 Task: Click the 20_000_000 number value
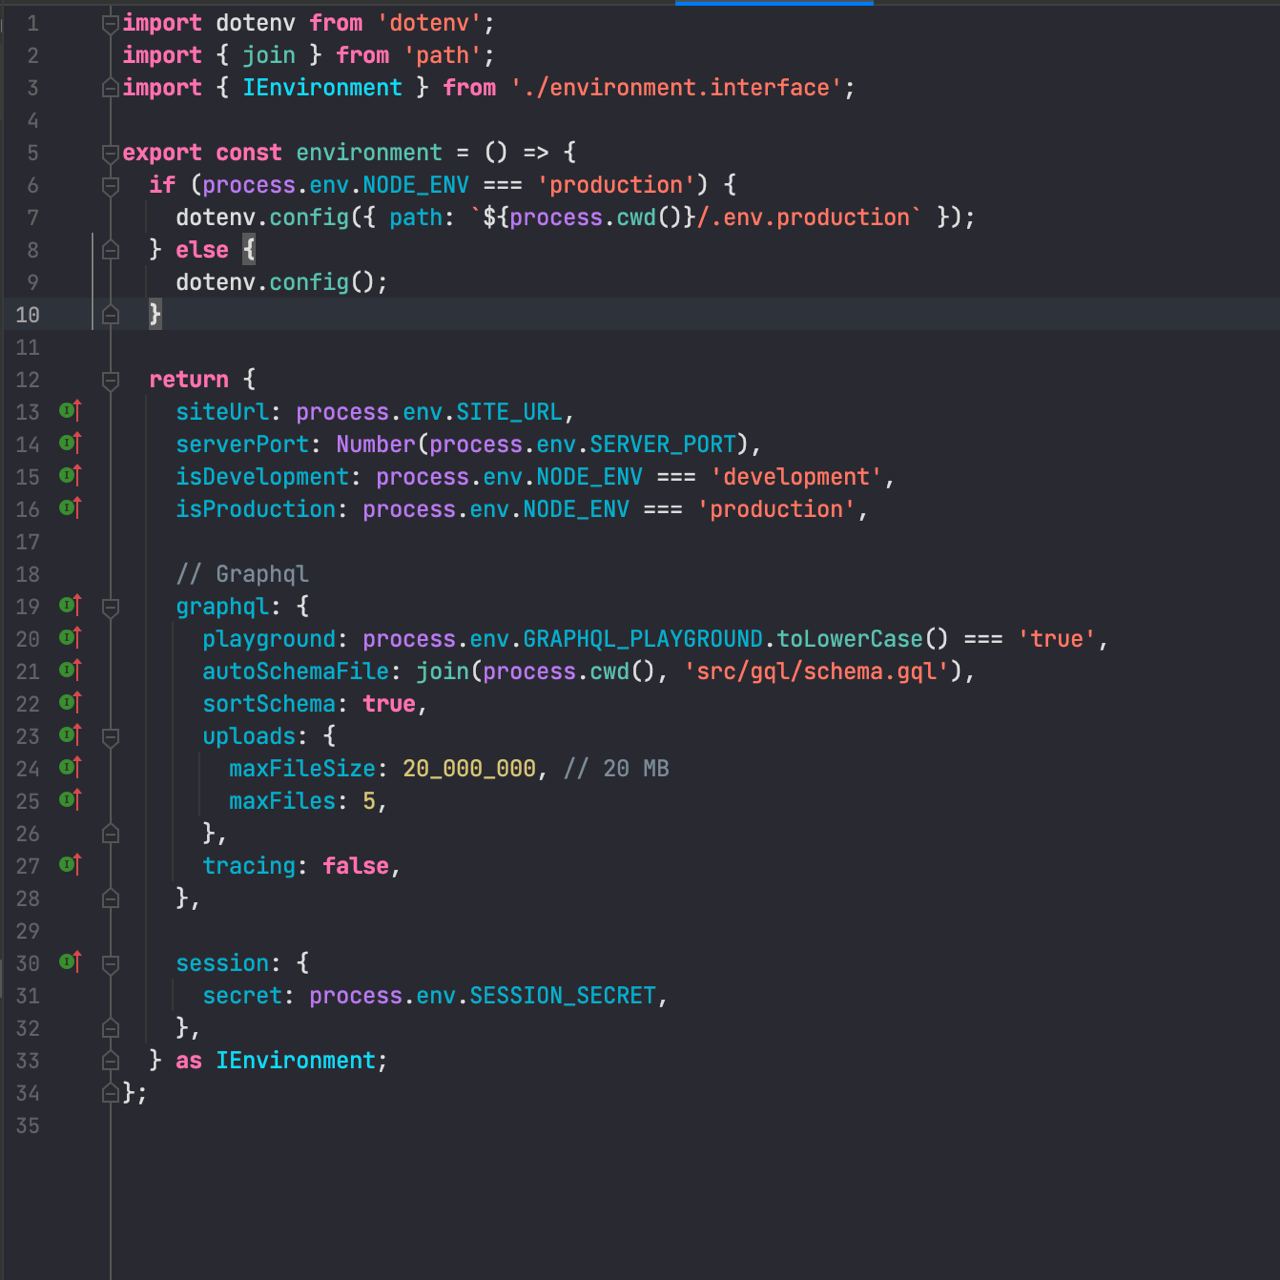point(469,769)
